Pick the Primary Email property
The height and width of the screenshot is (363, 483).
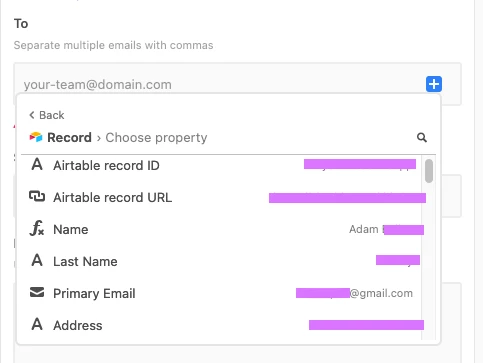[x=222, y=293]
